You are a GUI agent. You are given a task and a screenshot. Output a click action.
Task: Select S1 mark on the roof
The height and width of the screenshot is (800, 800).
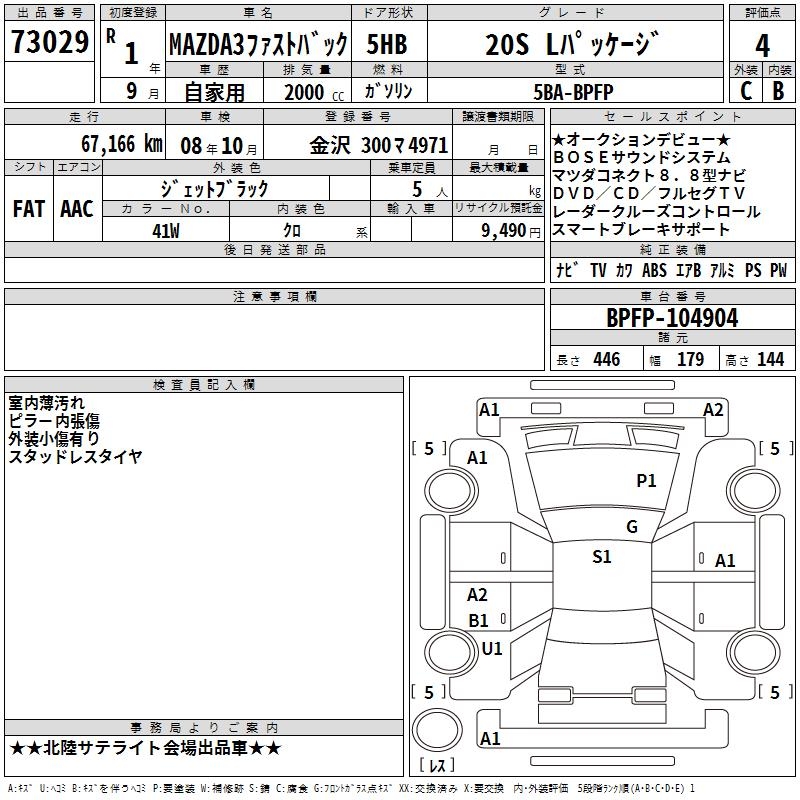pos(602,556)
